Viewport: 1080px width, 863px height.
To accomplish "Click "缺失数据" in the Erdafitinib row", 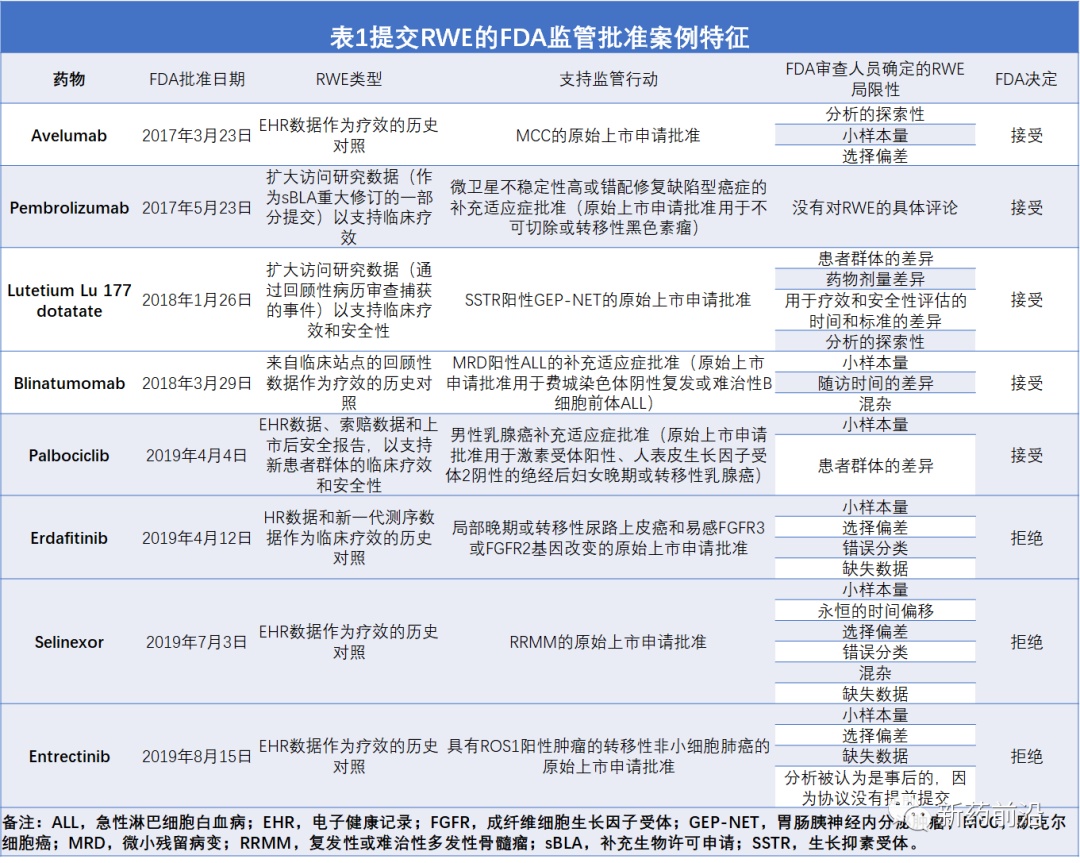I will 875,569.
